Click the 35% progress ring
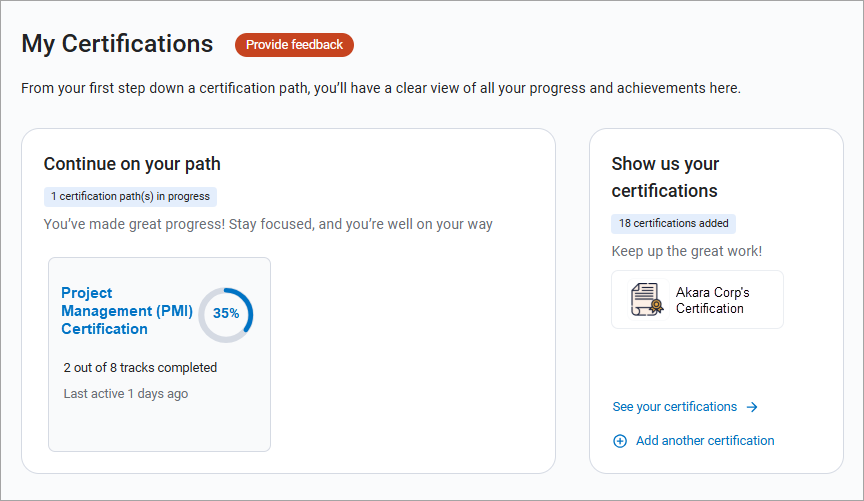Image resolution: width=864 pixels, height=501 pixels. point(226,314)
